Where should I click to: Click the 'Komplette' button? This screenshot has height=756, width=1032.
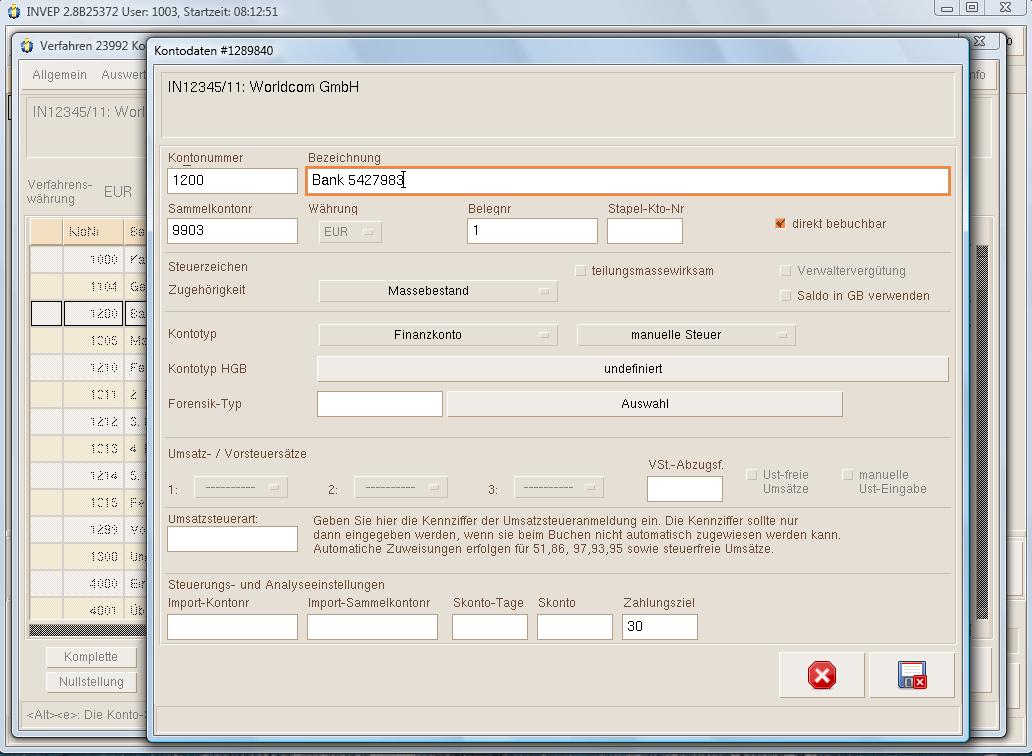tap(91, 657)
